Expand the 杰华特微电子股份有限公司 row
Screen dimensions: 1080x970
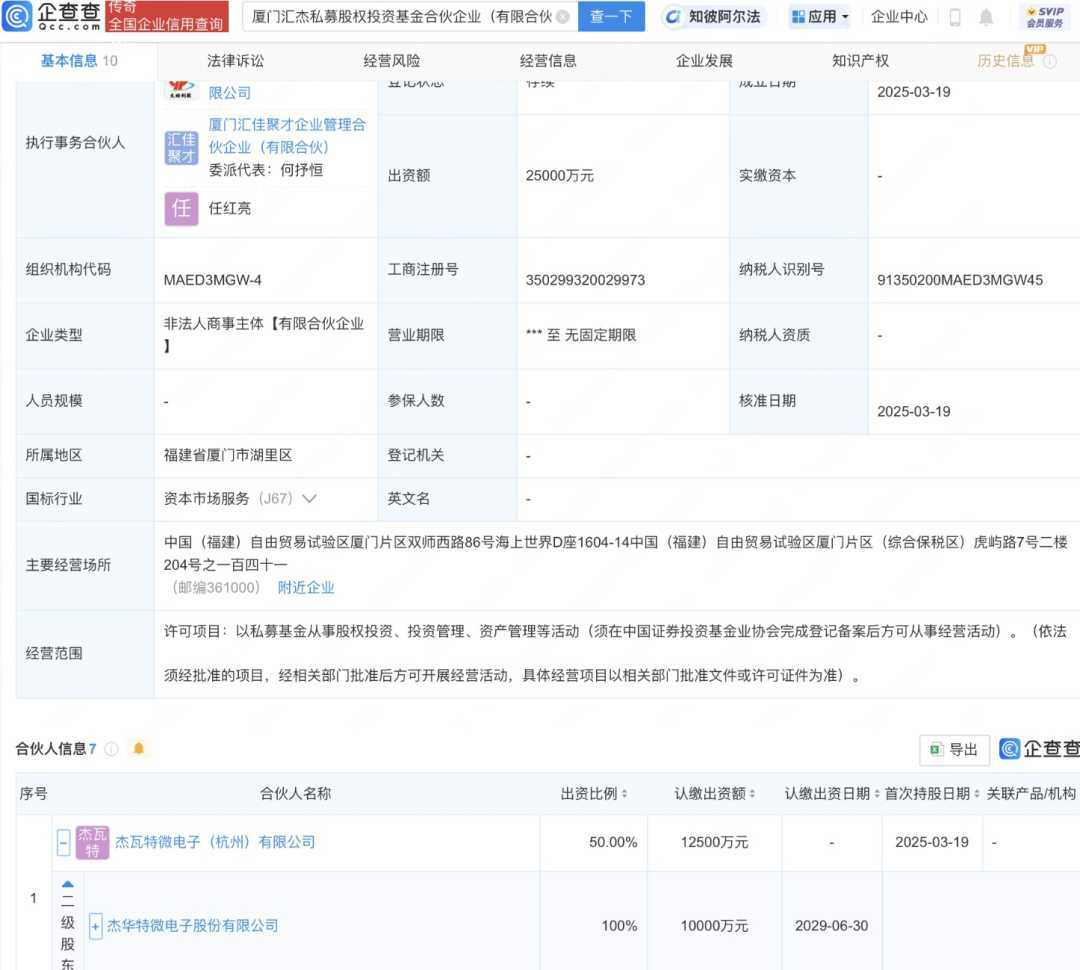pyautogui.click(x=96, y=926)
